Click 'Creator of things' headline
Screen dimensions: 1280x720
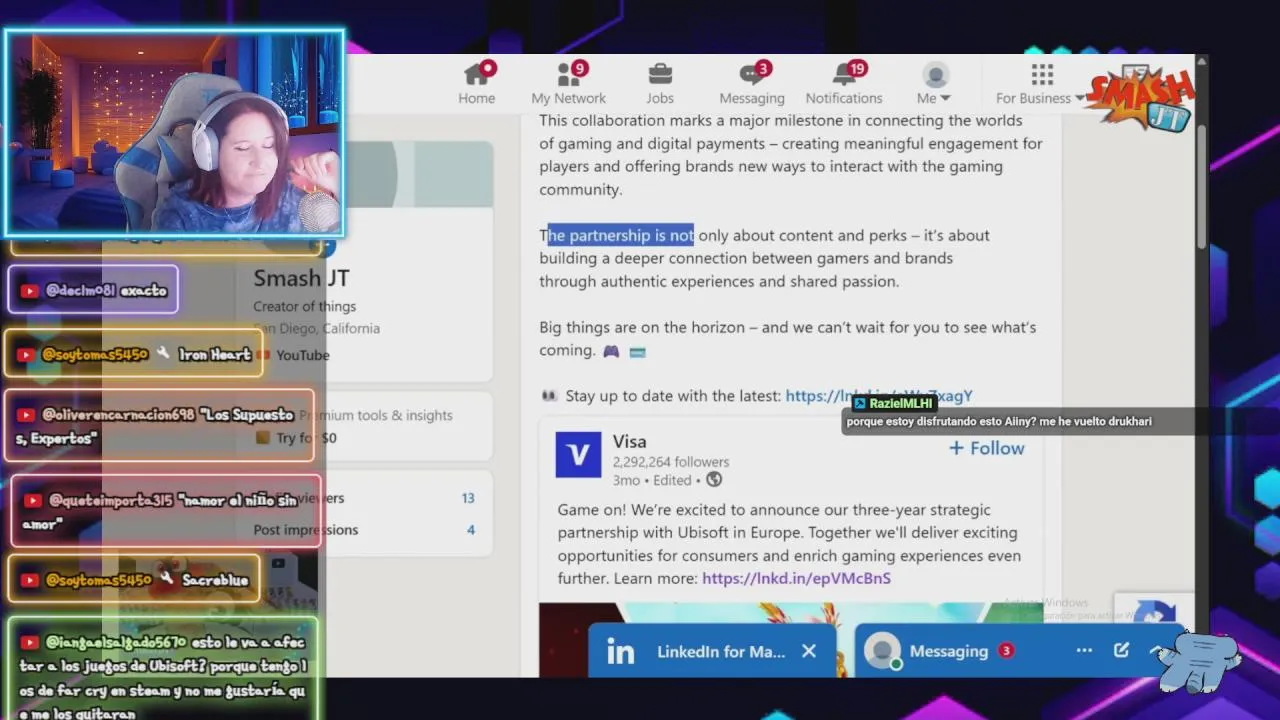(304, 306)
